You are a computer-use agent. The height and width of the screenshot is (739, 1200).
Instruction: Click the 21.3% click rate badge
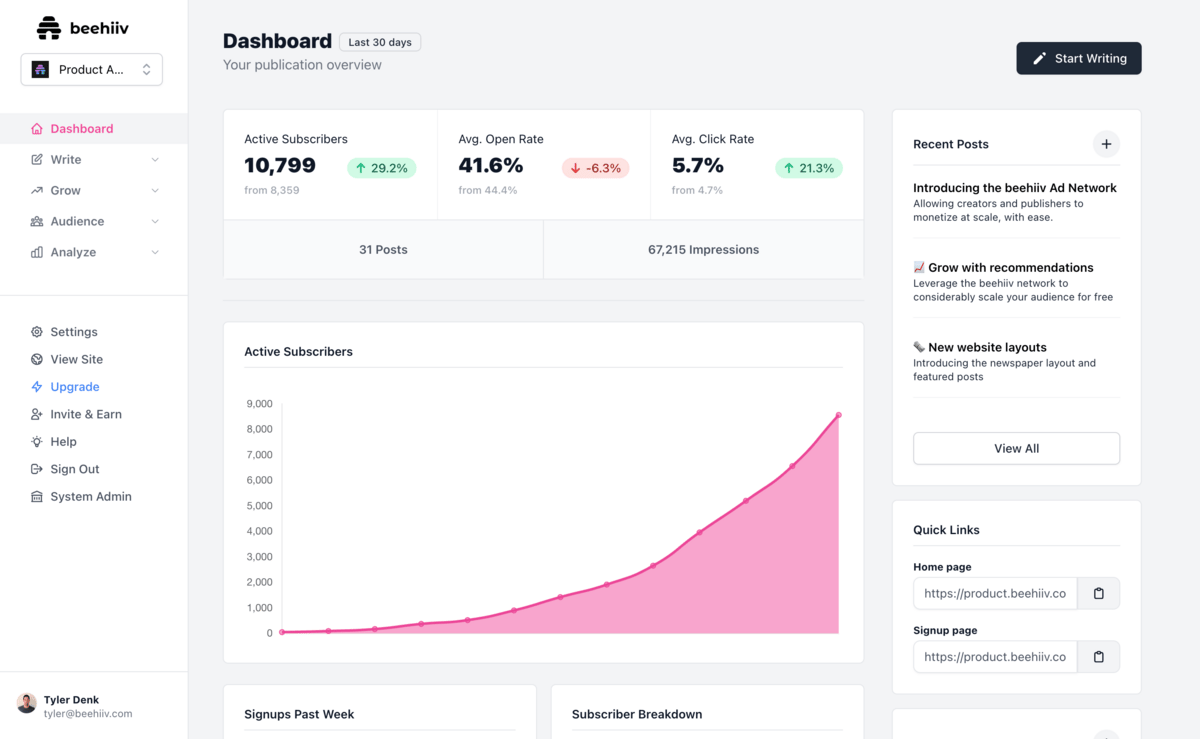coord(809,168)
